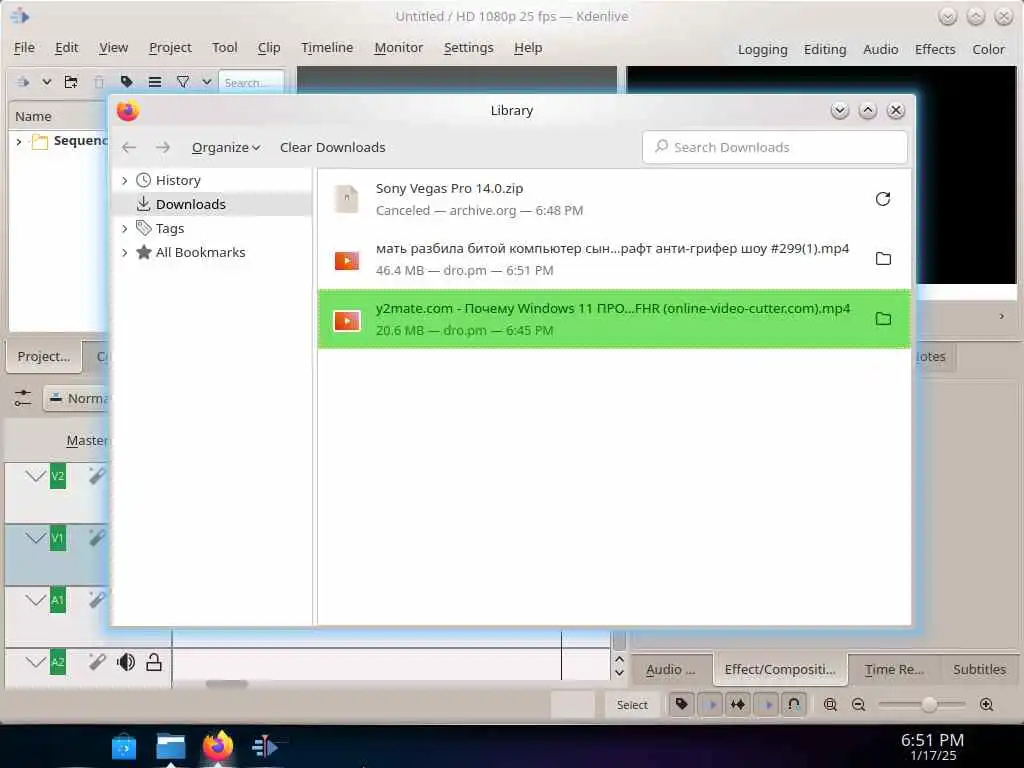
Task: Open the bin hamburger options menu
Action: (x=155, y=82)
